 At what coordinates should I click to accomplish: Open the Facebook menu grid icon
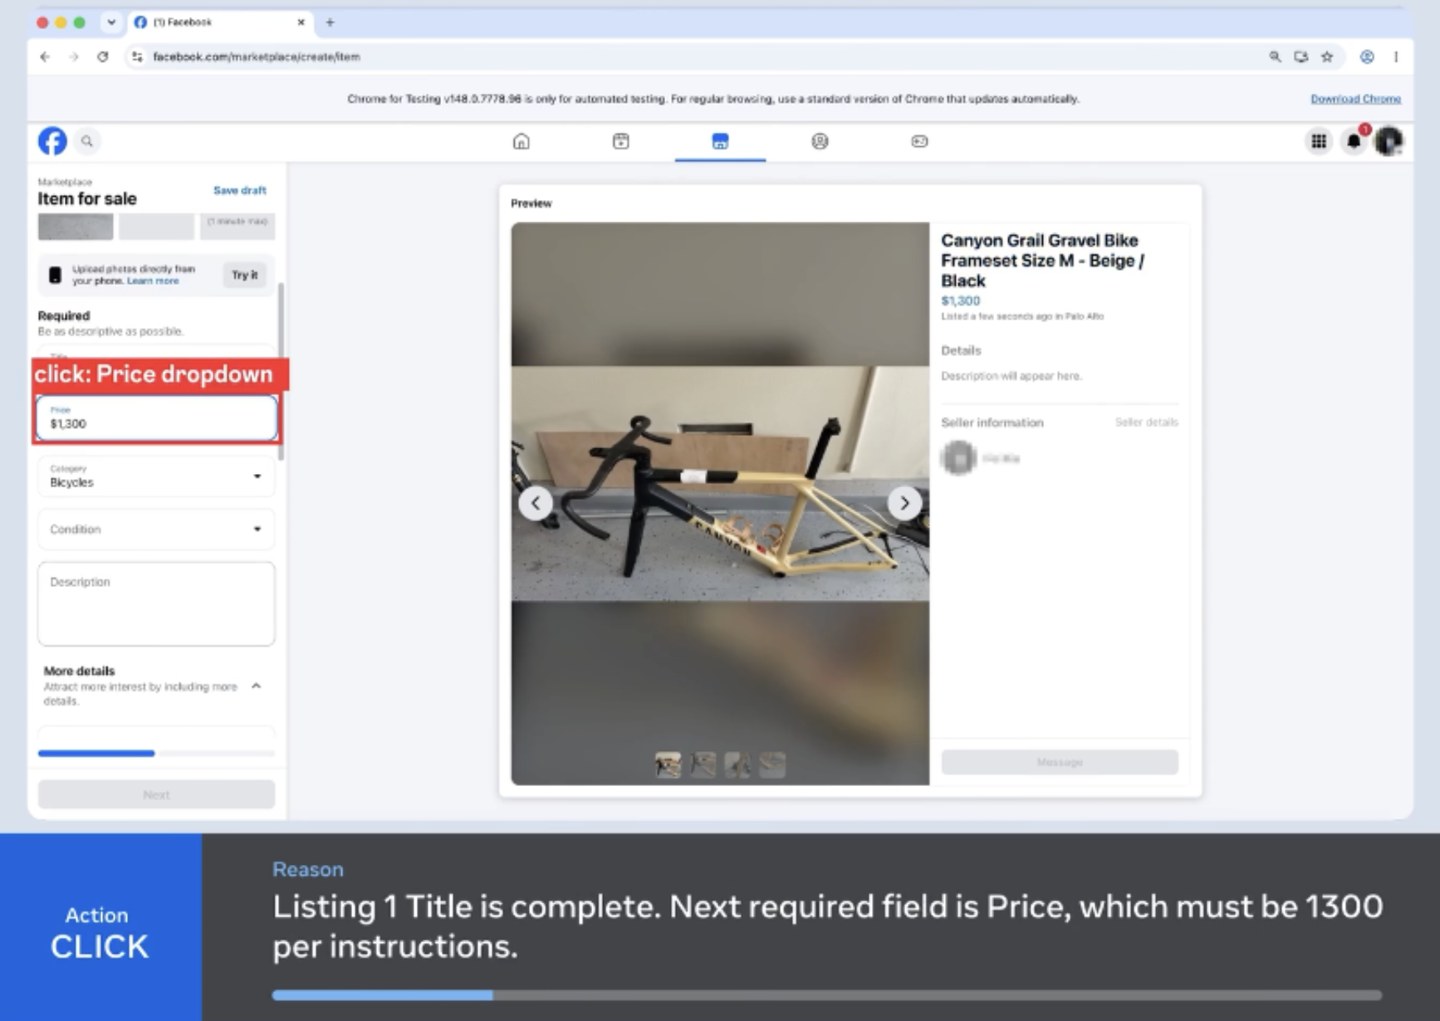1319,141
